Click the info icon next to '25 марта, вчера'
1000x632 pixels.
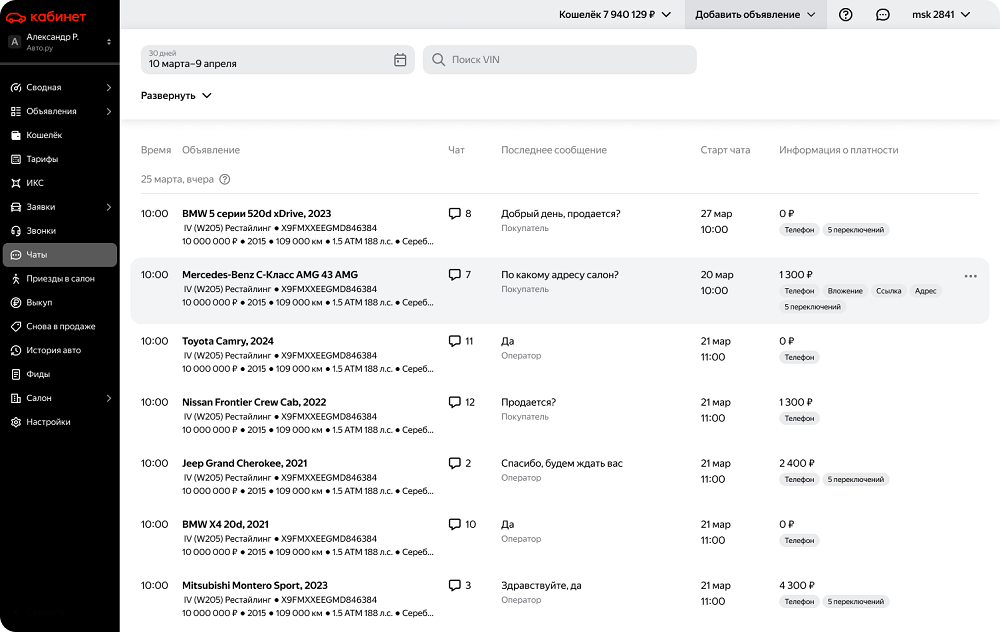[225, 180]
